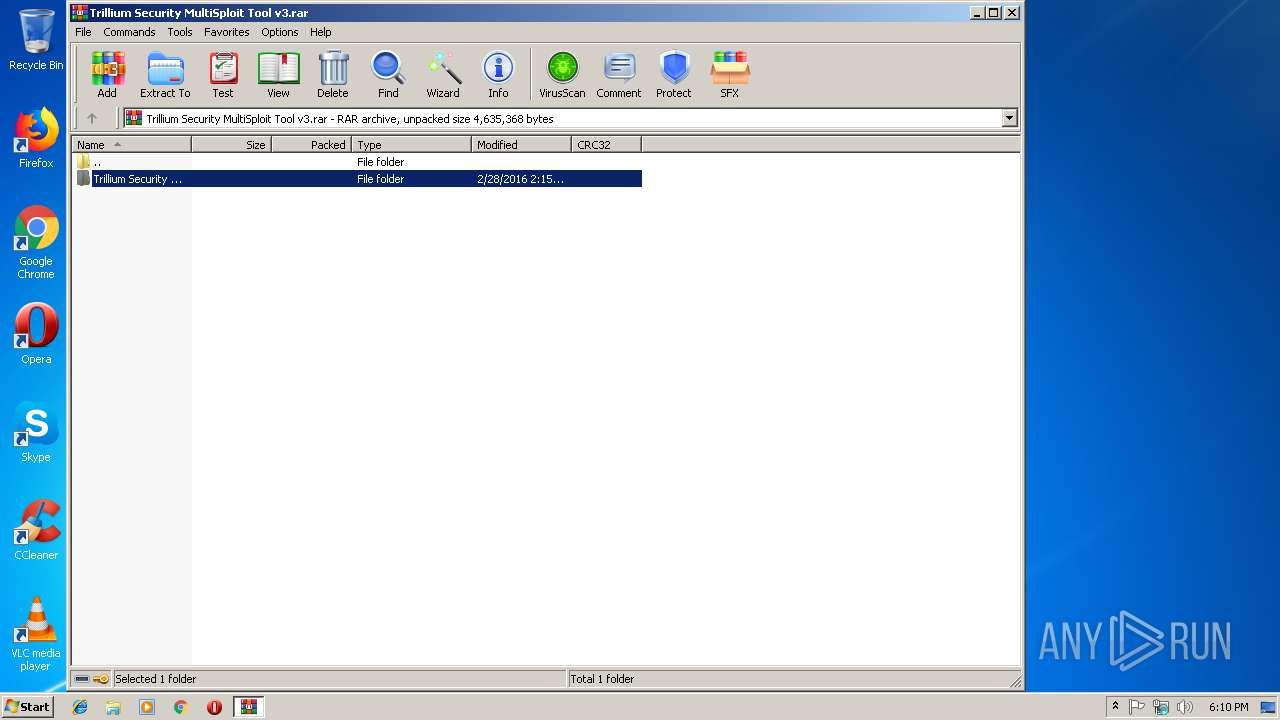
Task: Click the drive icon in status bar
Action: [x=82, y=679]
